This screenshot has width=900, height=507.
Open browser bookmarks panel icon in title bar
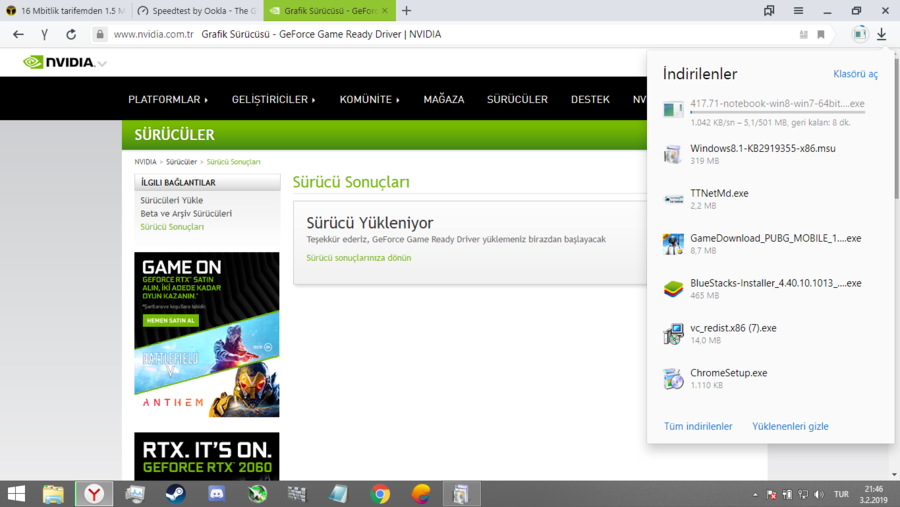pyautogui.click(x=769, y=10)
